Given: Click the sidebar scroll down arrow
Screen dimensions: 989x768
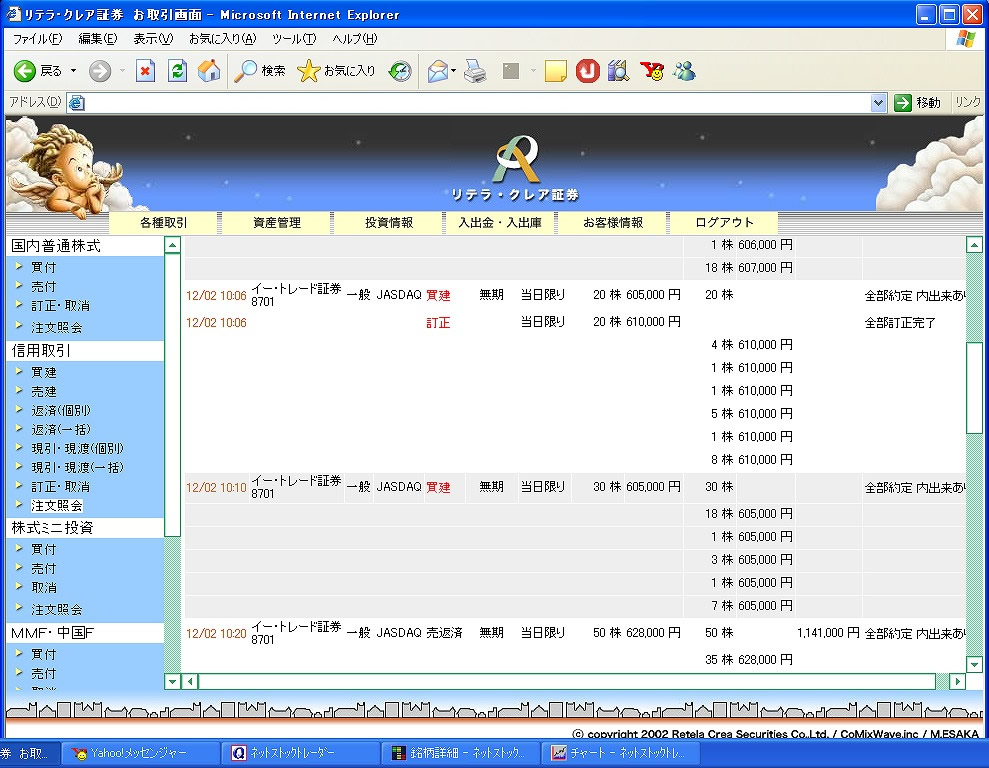Looking at the screenshot, I should point(172,681).
